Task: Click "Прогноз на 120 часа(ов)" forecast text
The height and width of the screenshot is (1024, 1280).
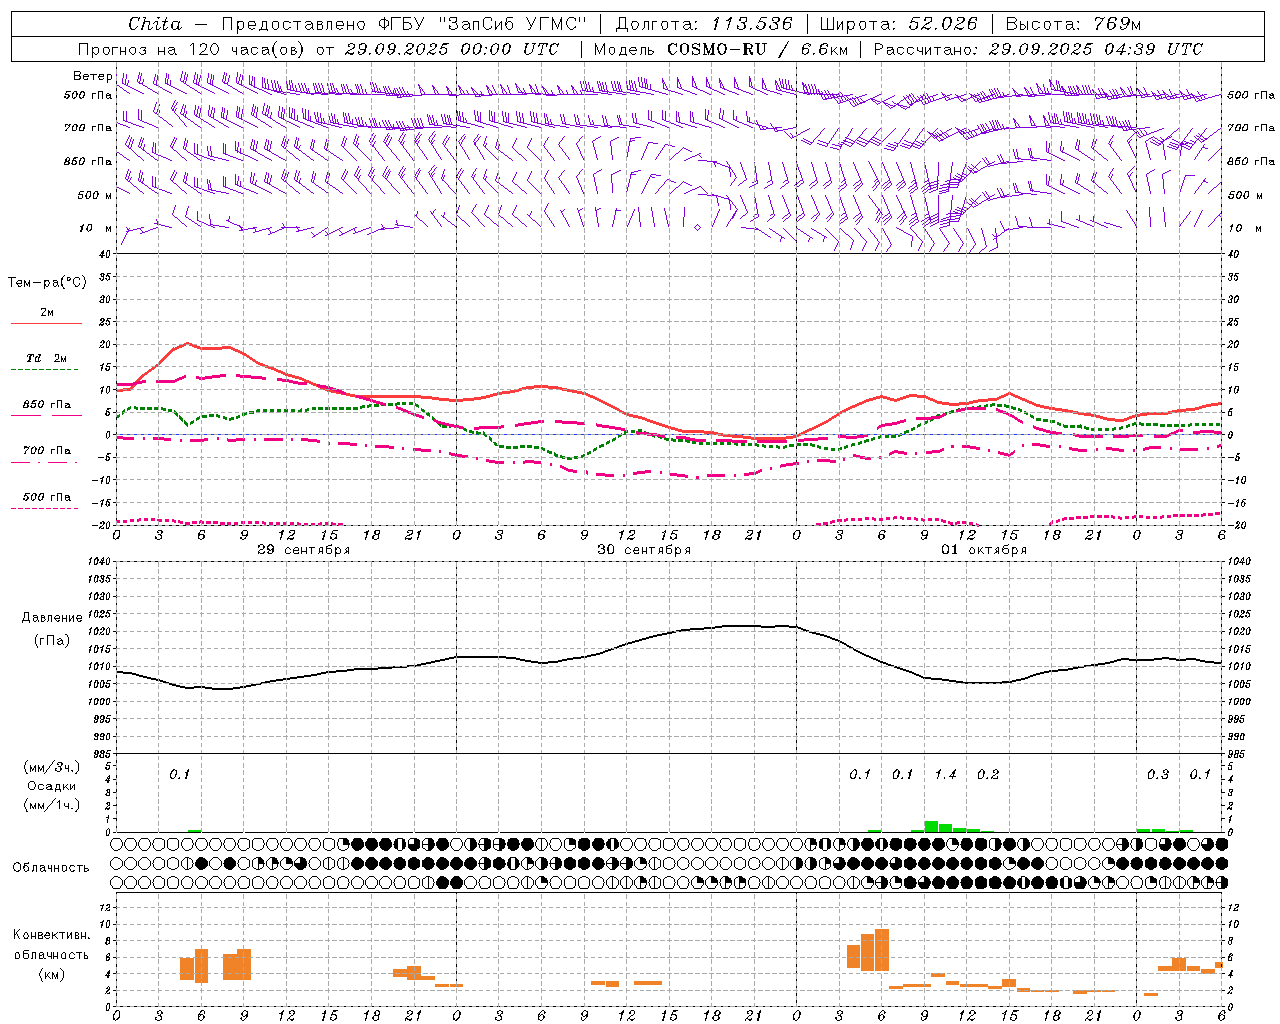Action: [192, 49]
